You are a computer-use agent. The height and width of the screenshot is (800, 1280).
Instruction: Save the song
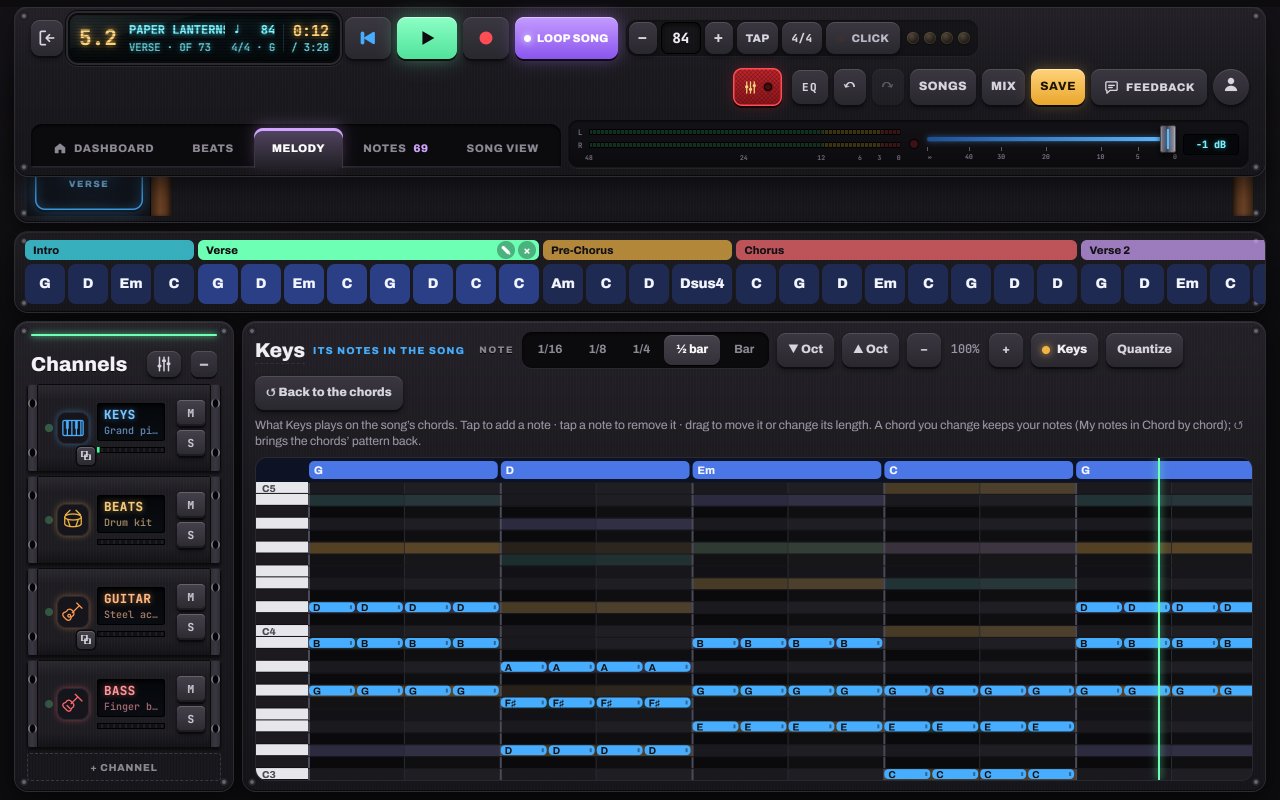[x=1057, y=87]
